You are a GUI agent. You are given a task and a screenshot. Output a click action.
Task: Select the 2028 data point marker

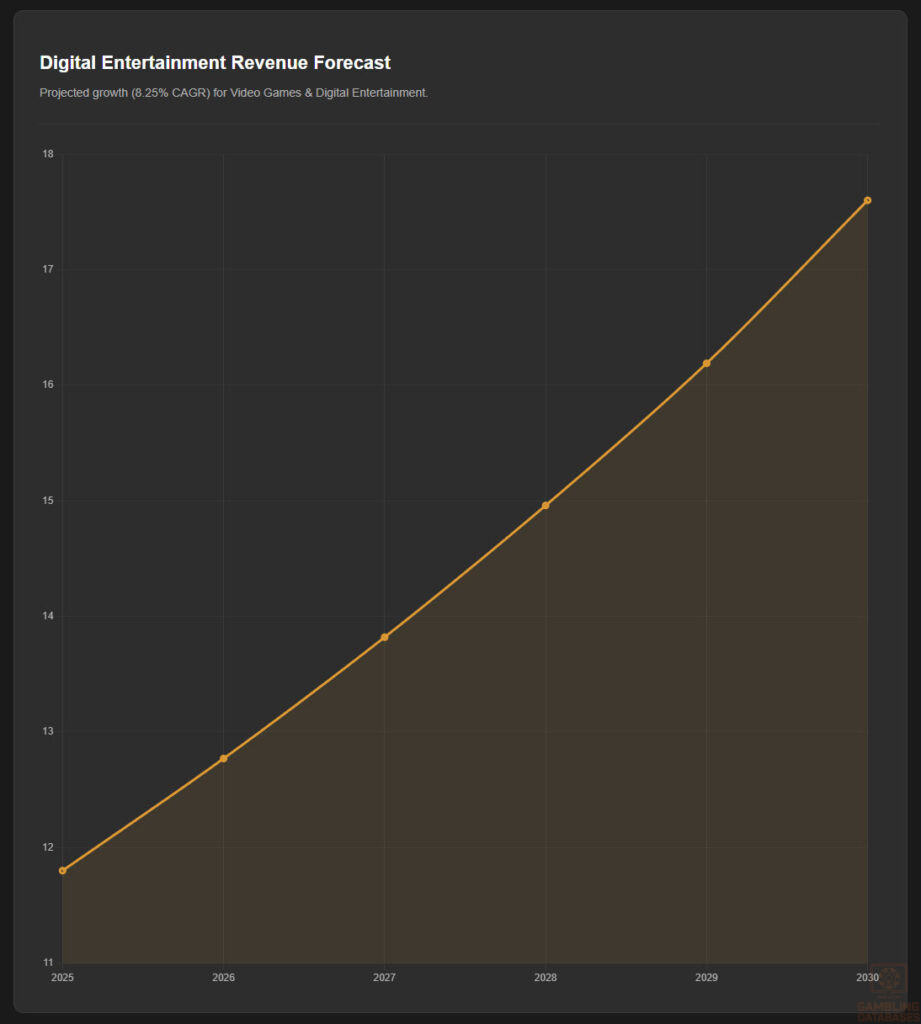(545, 505)
